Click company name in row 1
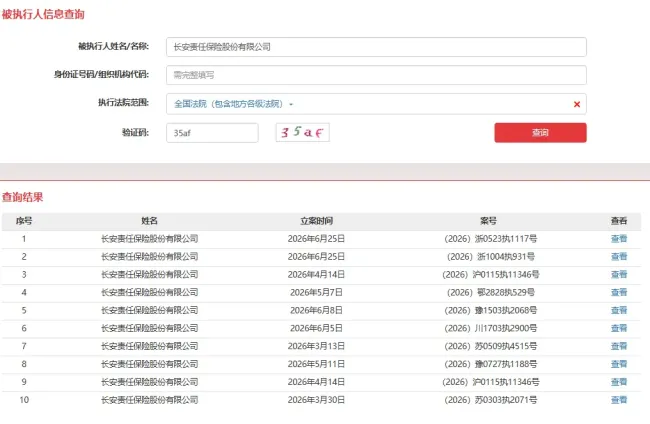 click(x=150, y=239)
